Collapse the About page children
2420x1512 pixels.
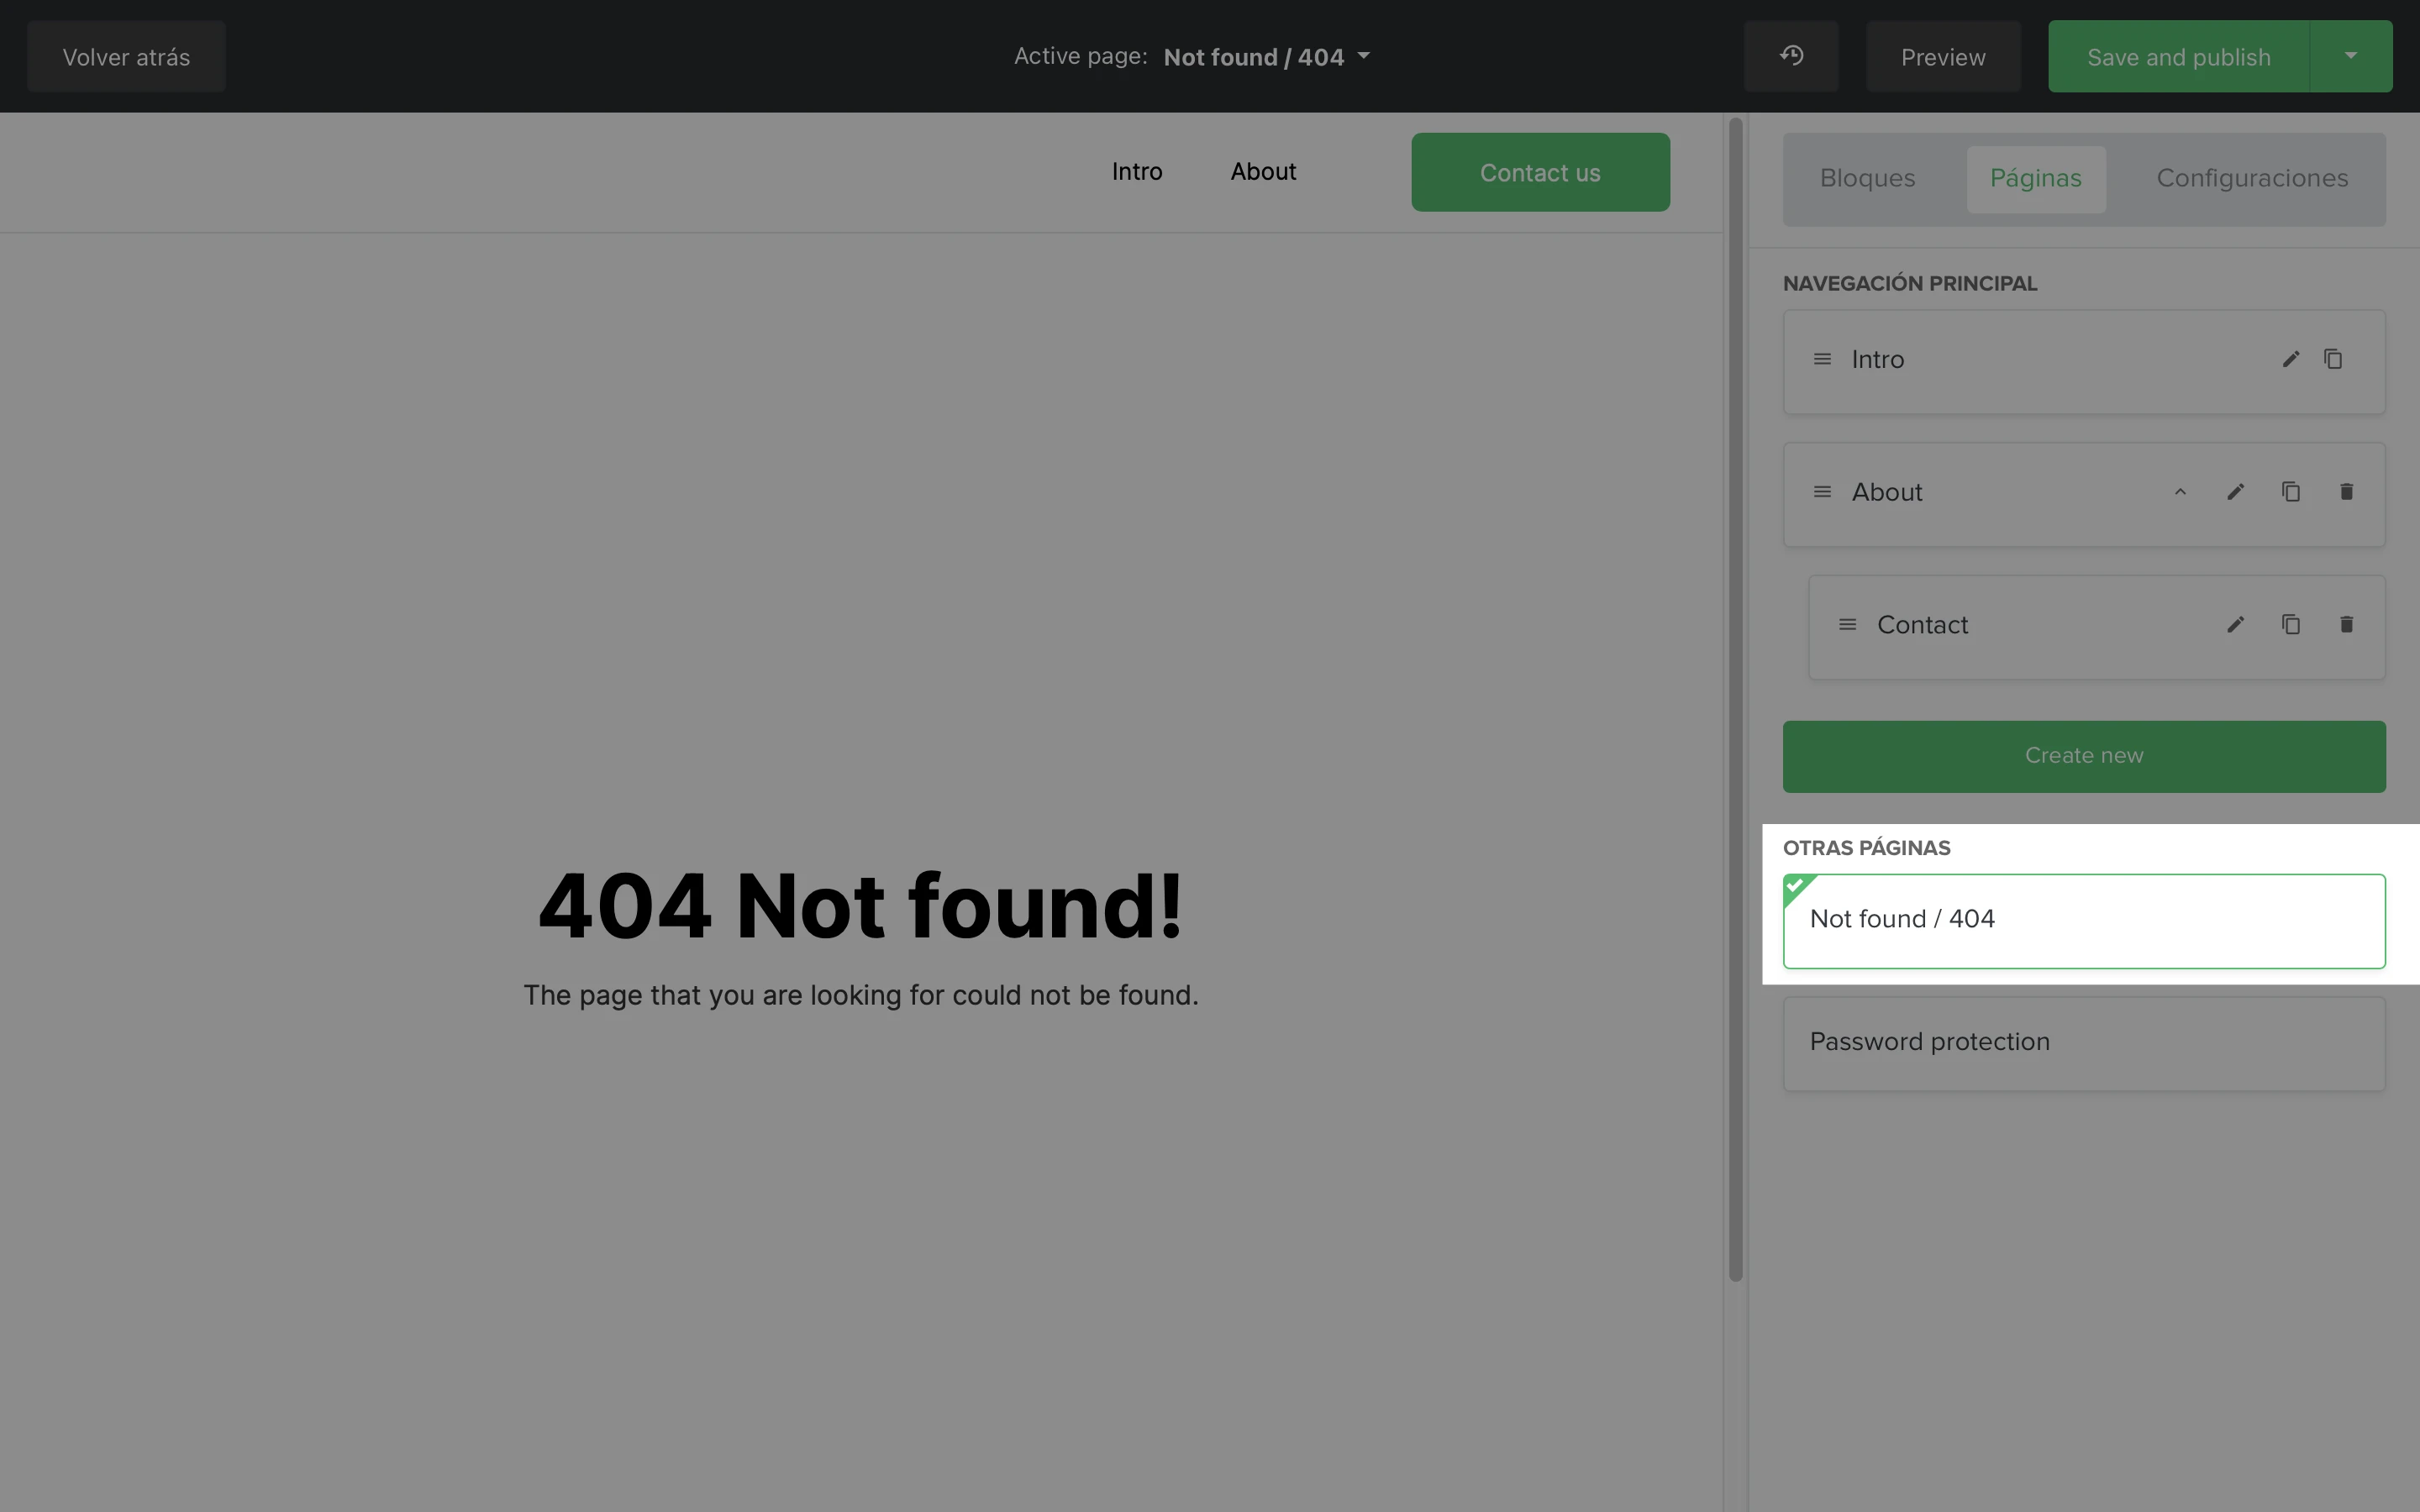pos(2180,492)
